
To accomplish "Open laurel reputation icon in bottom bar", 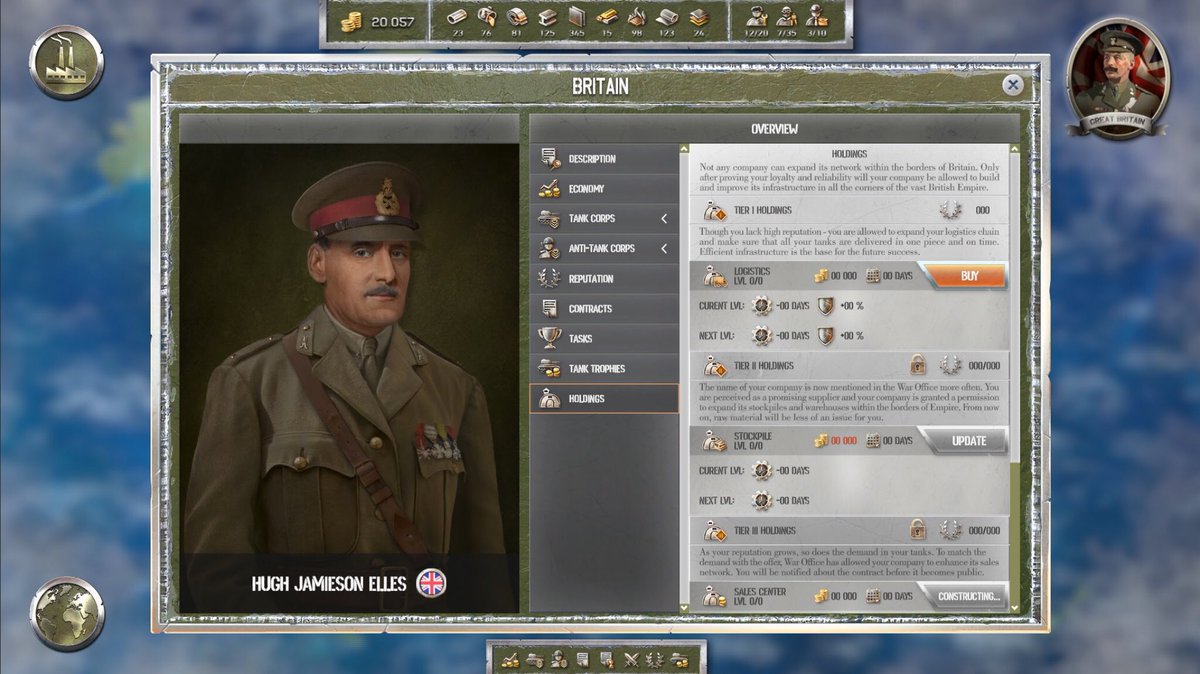I will (655, 659).
